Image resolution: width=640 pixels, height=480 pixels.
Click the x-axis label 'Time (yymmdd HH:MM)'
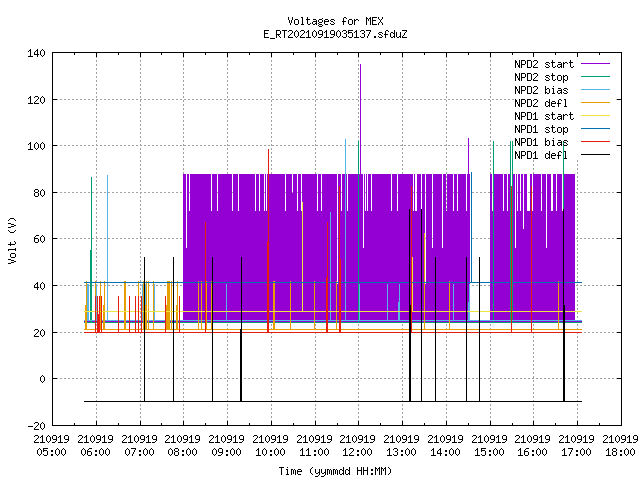click(335, 471)
